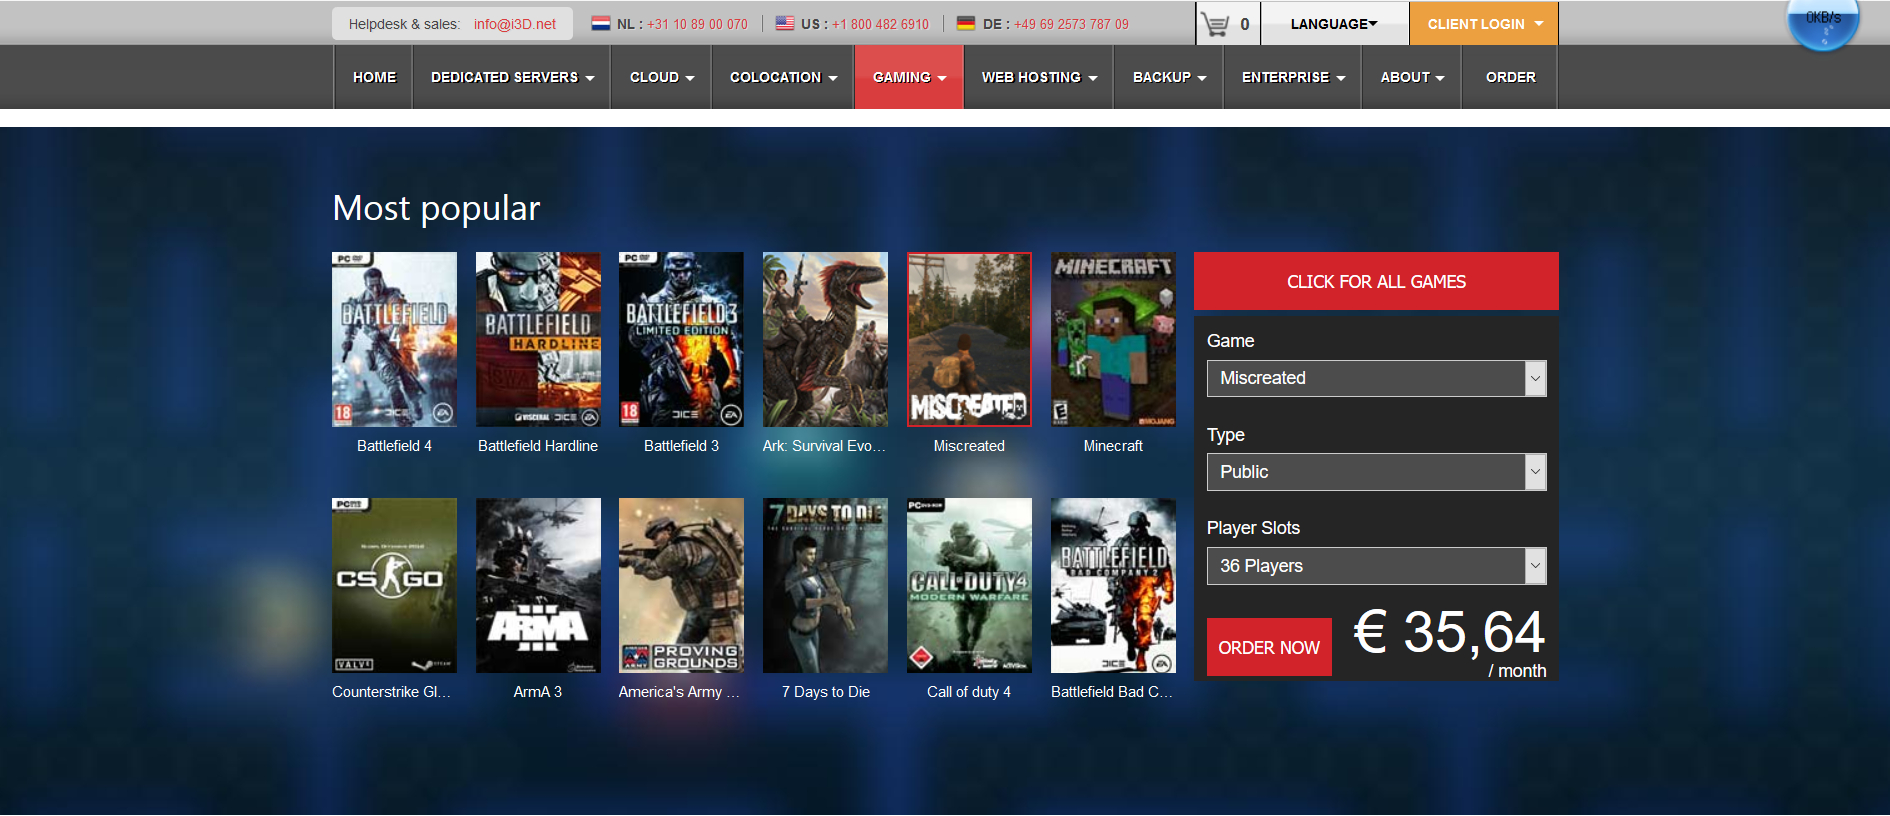Select the Ark: Survival Evolved cover
The height and width of the screenshot is (816, 1890).
825,339
